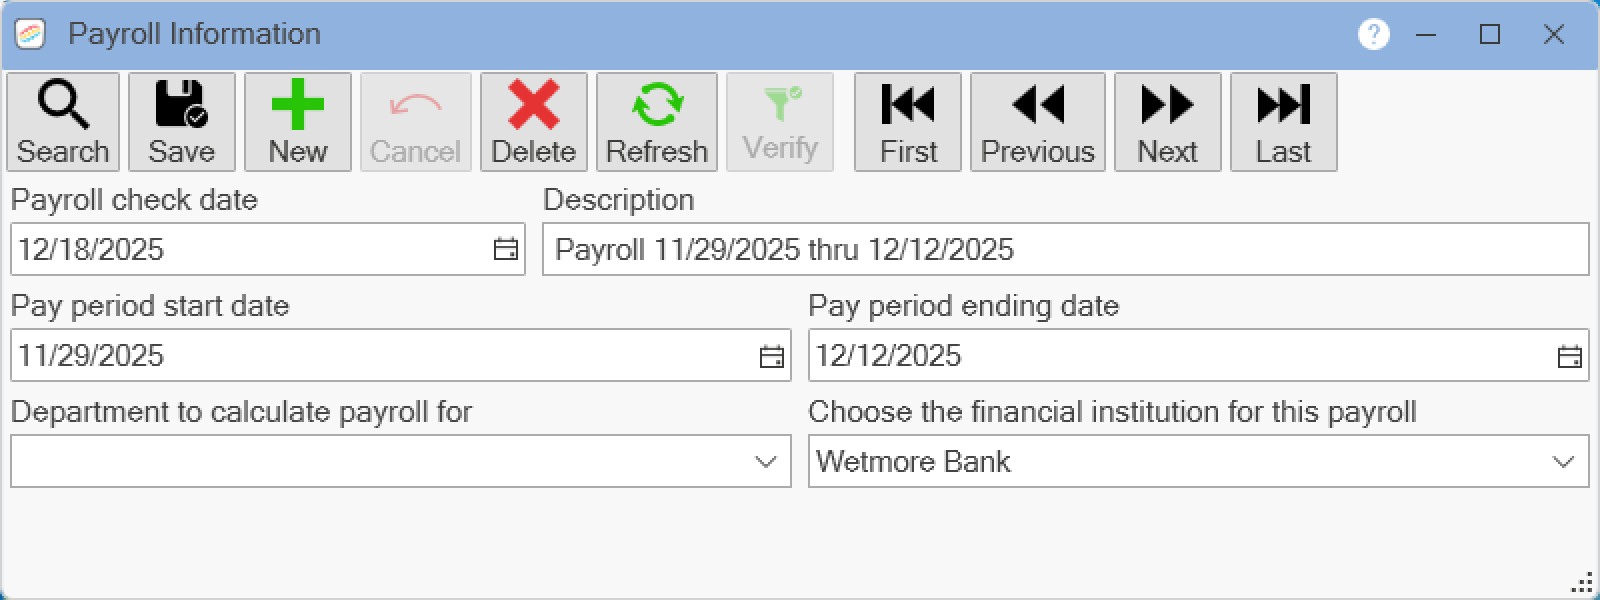1600x600 pixels.
Task: Open calendar for Payroll check date
Action: point(506,249)
